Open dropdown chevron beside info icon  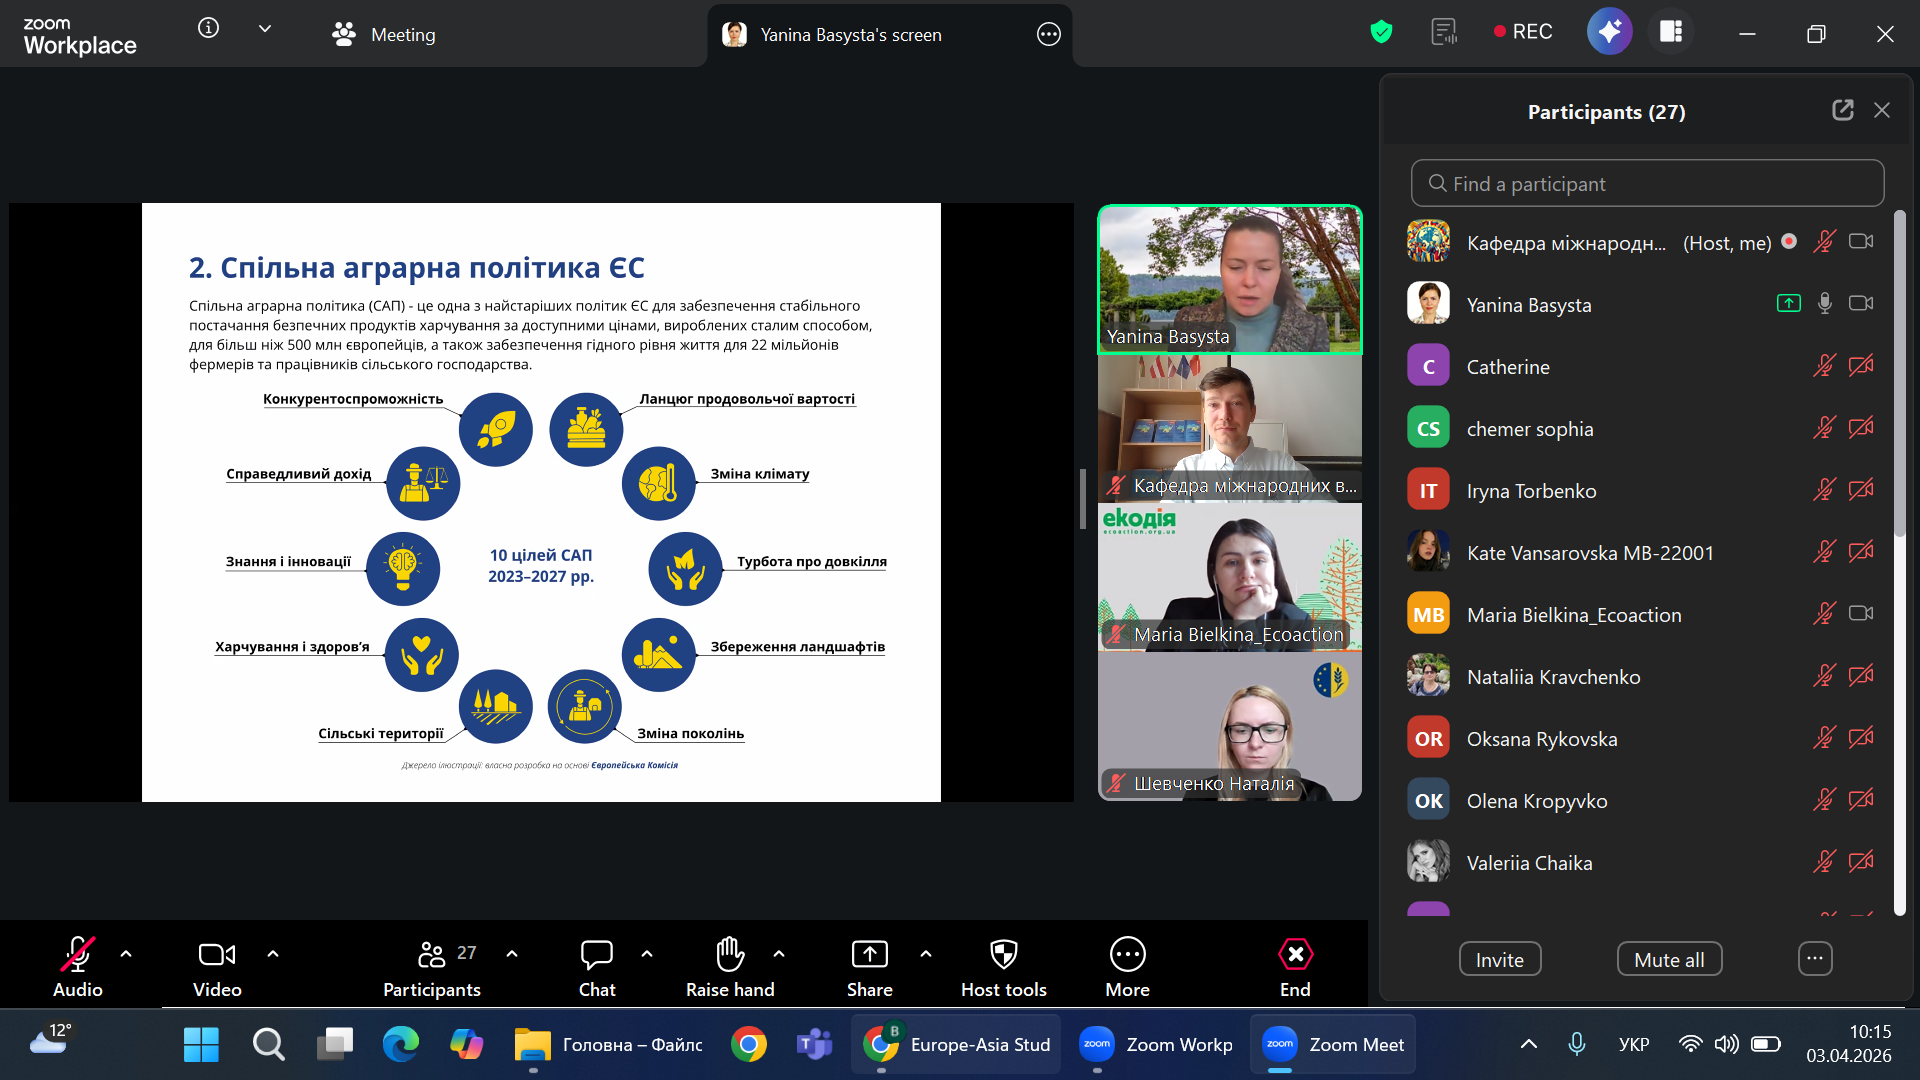[265, 28]
